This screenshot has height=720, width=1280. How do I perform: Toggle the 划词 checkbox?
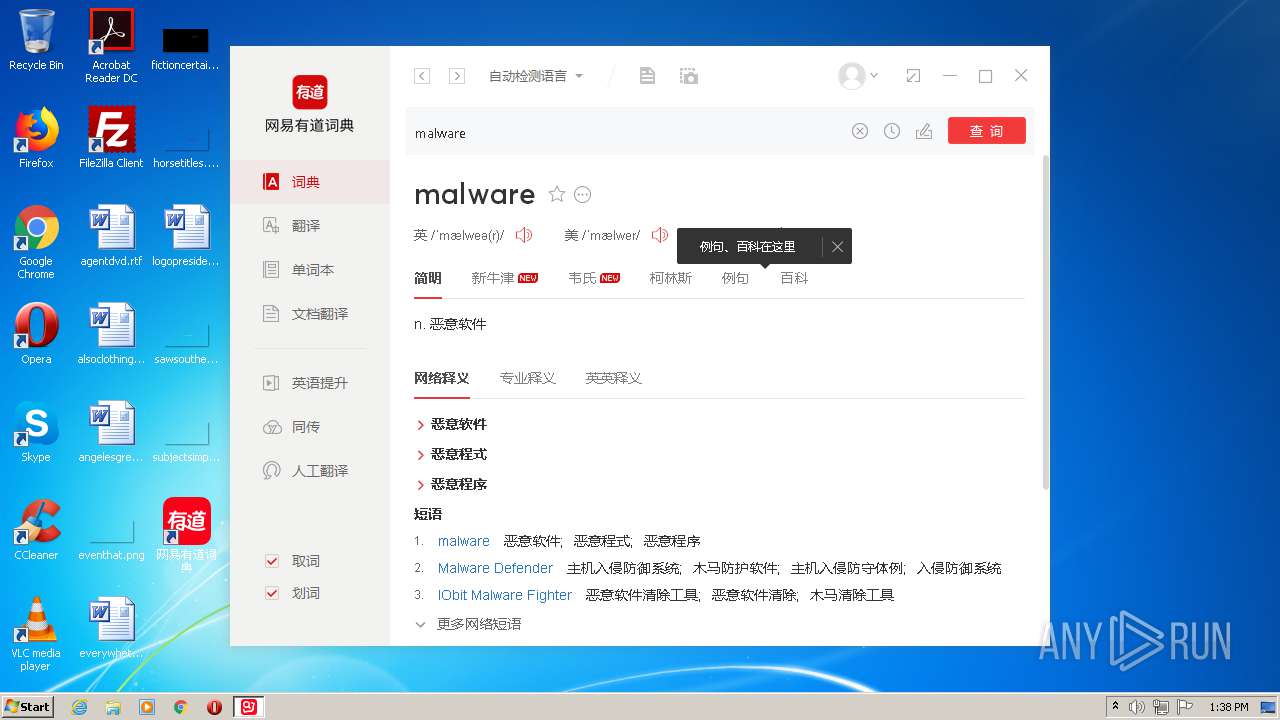pyautogui.click(x=272, y=593)
